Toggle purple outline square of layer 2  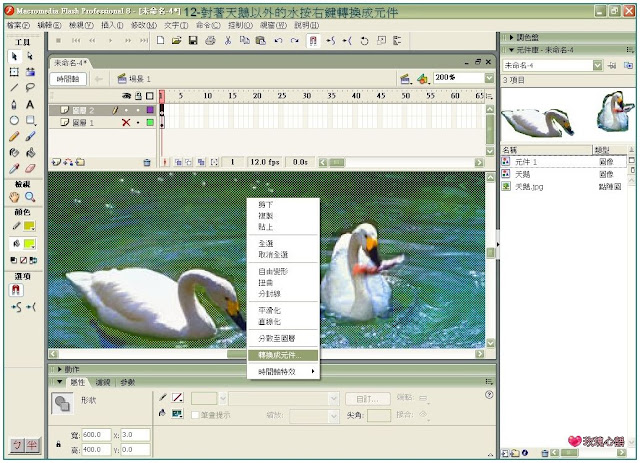pyautogui.click(x=150, y=110)
